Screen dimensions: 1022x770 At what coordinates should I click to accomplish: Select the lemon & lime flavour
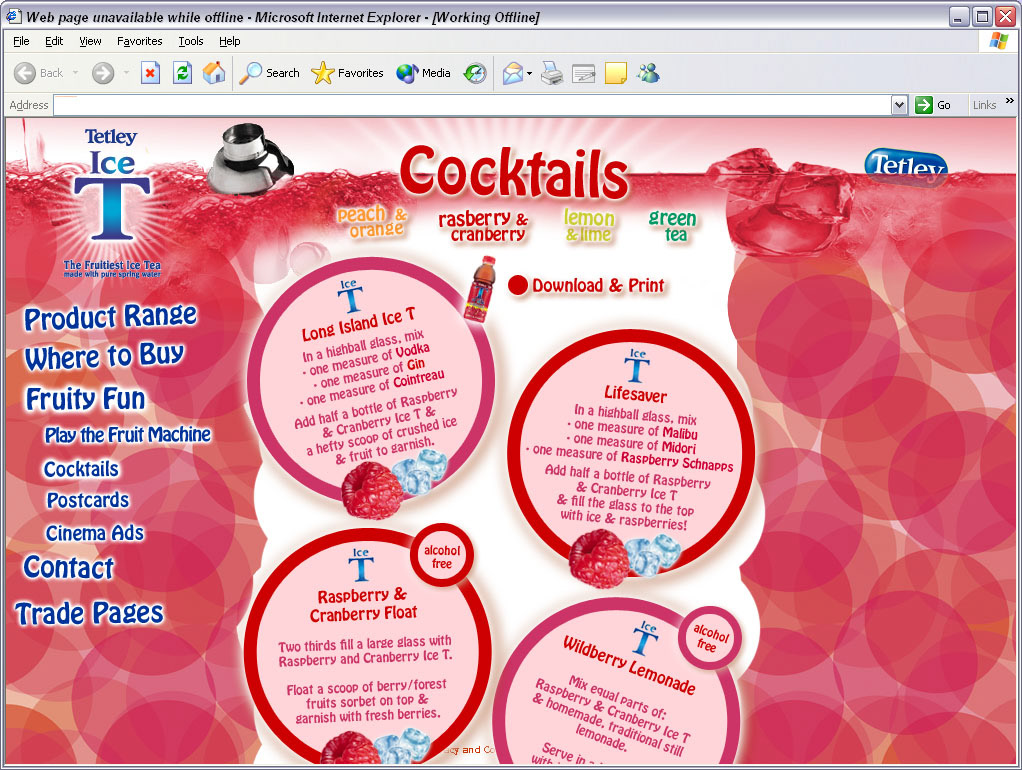tap(589, 226)
